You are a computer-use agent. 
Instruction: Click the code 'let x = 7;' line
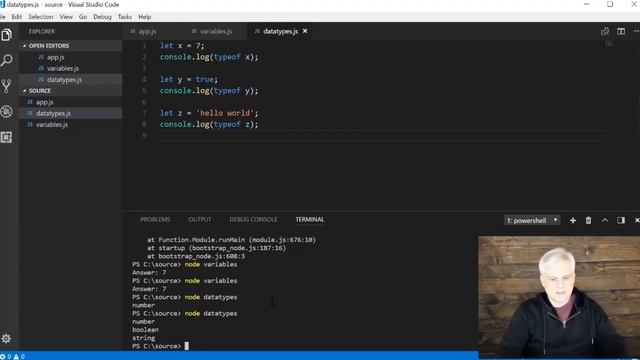coord(182,46)
